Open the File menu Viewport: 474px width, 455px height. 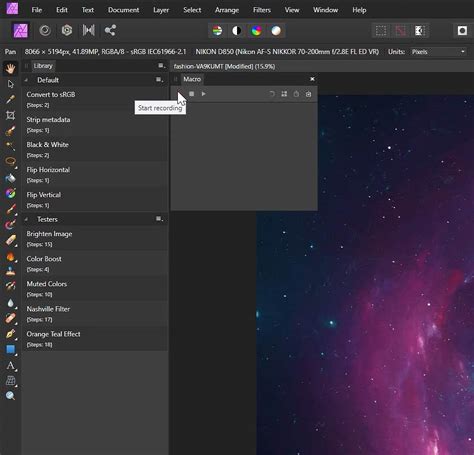click(37, 10)
